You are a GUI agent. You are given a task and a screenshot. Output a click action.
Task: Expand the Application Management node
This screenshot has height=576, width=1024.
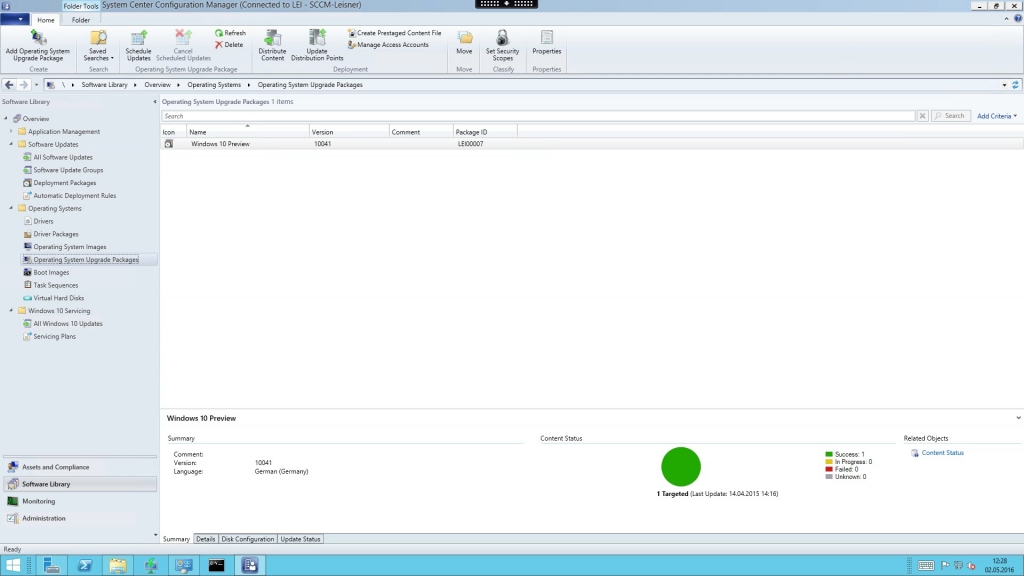[11, 131]
